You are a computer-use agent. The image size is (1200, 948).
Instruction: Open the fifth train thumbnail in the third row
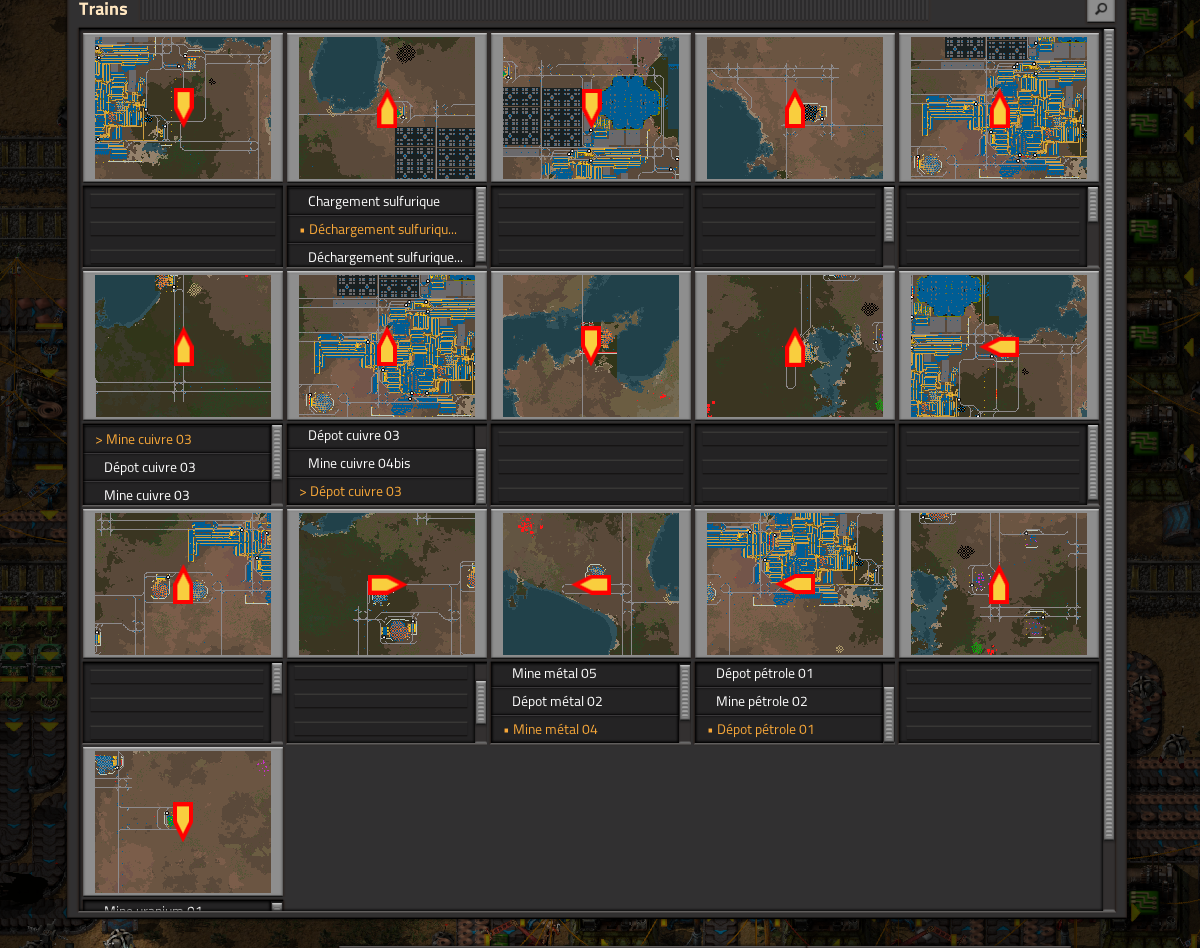[x=999, y=584]
